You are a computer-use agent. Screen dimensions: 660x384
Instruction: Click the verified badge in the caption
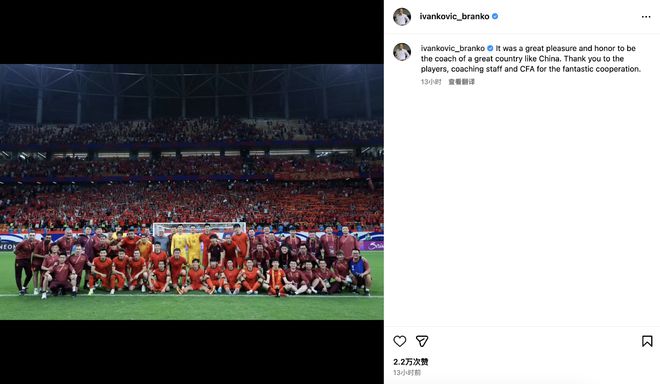[490, 48]
